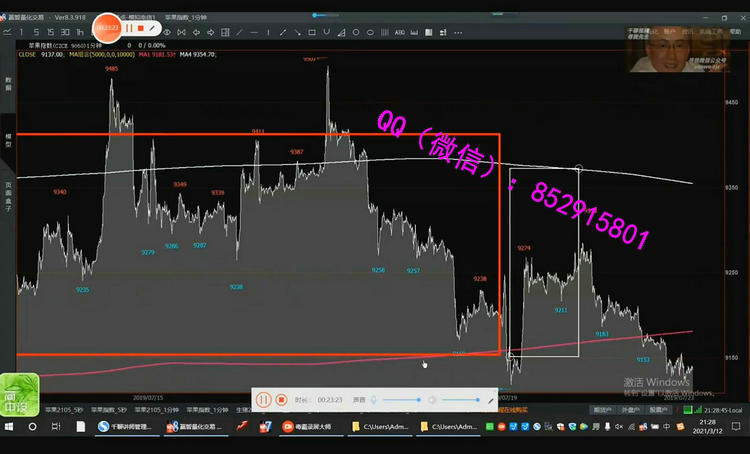
Task: Click the pause button on bottom recorder bar
Action: (264, 399)
